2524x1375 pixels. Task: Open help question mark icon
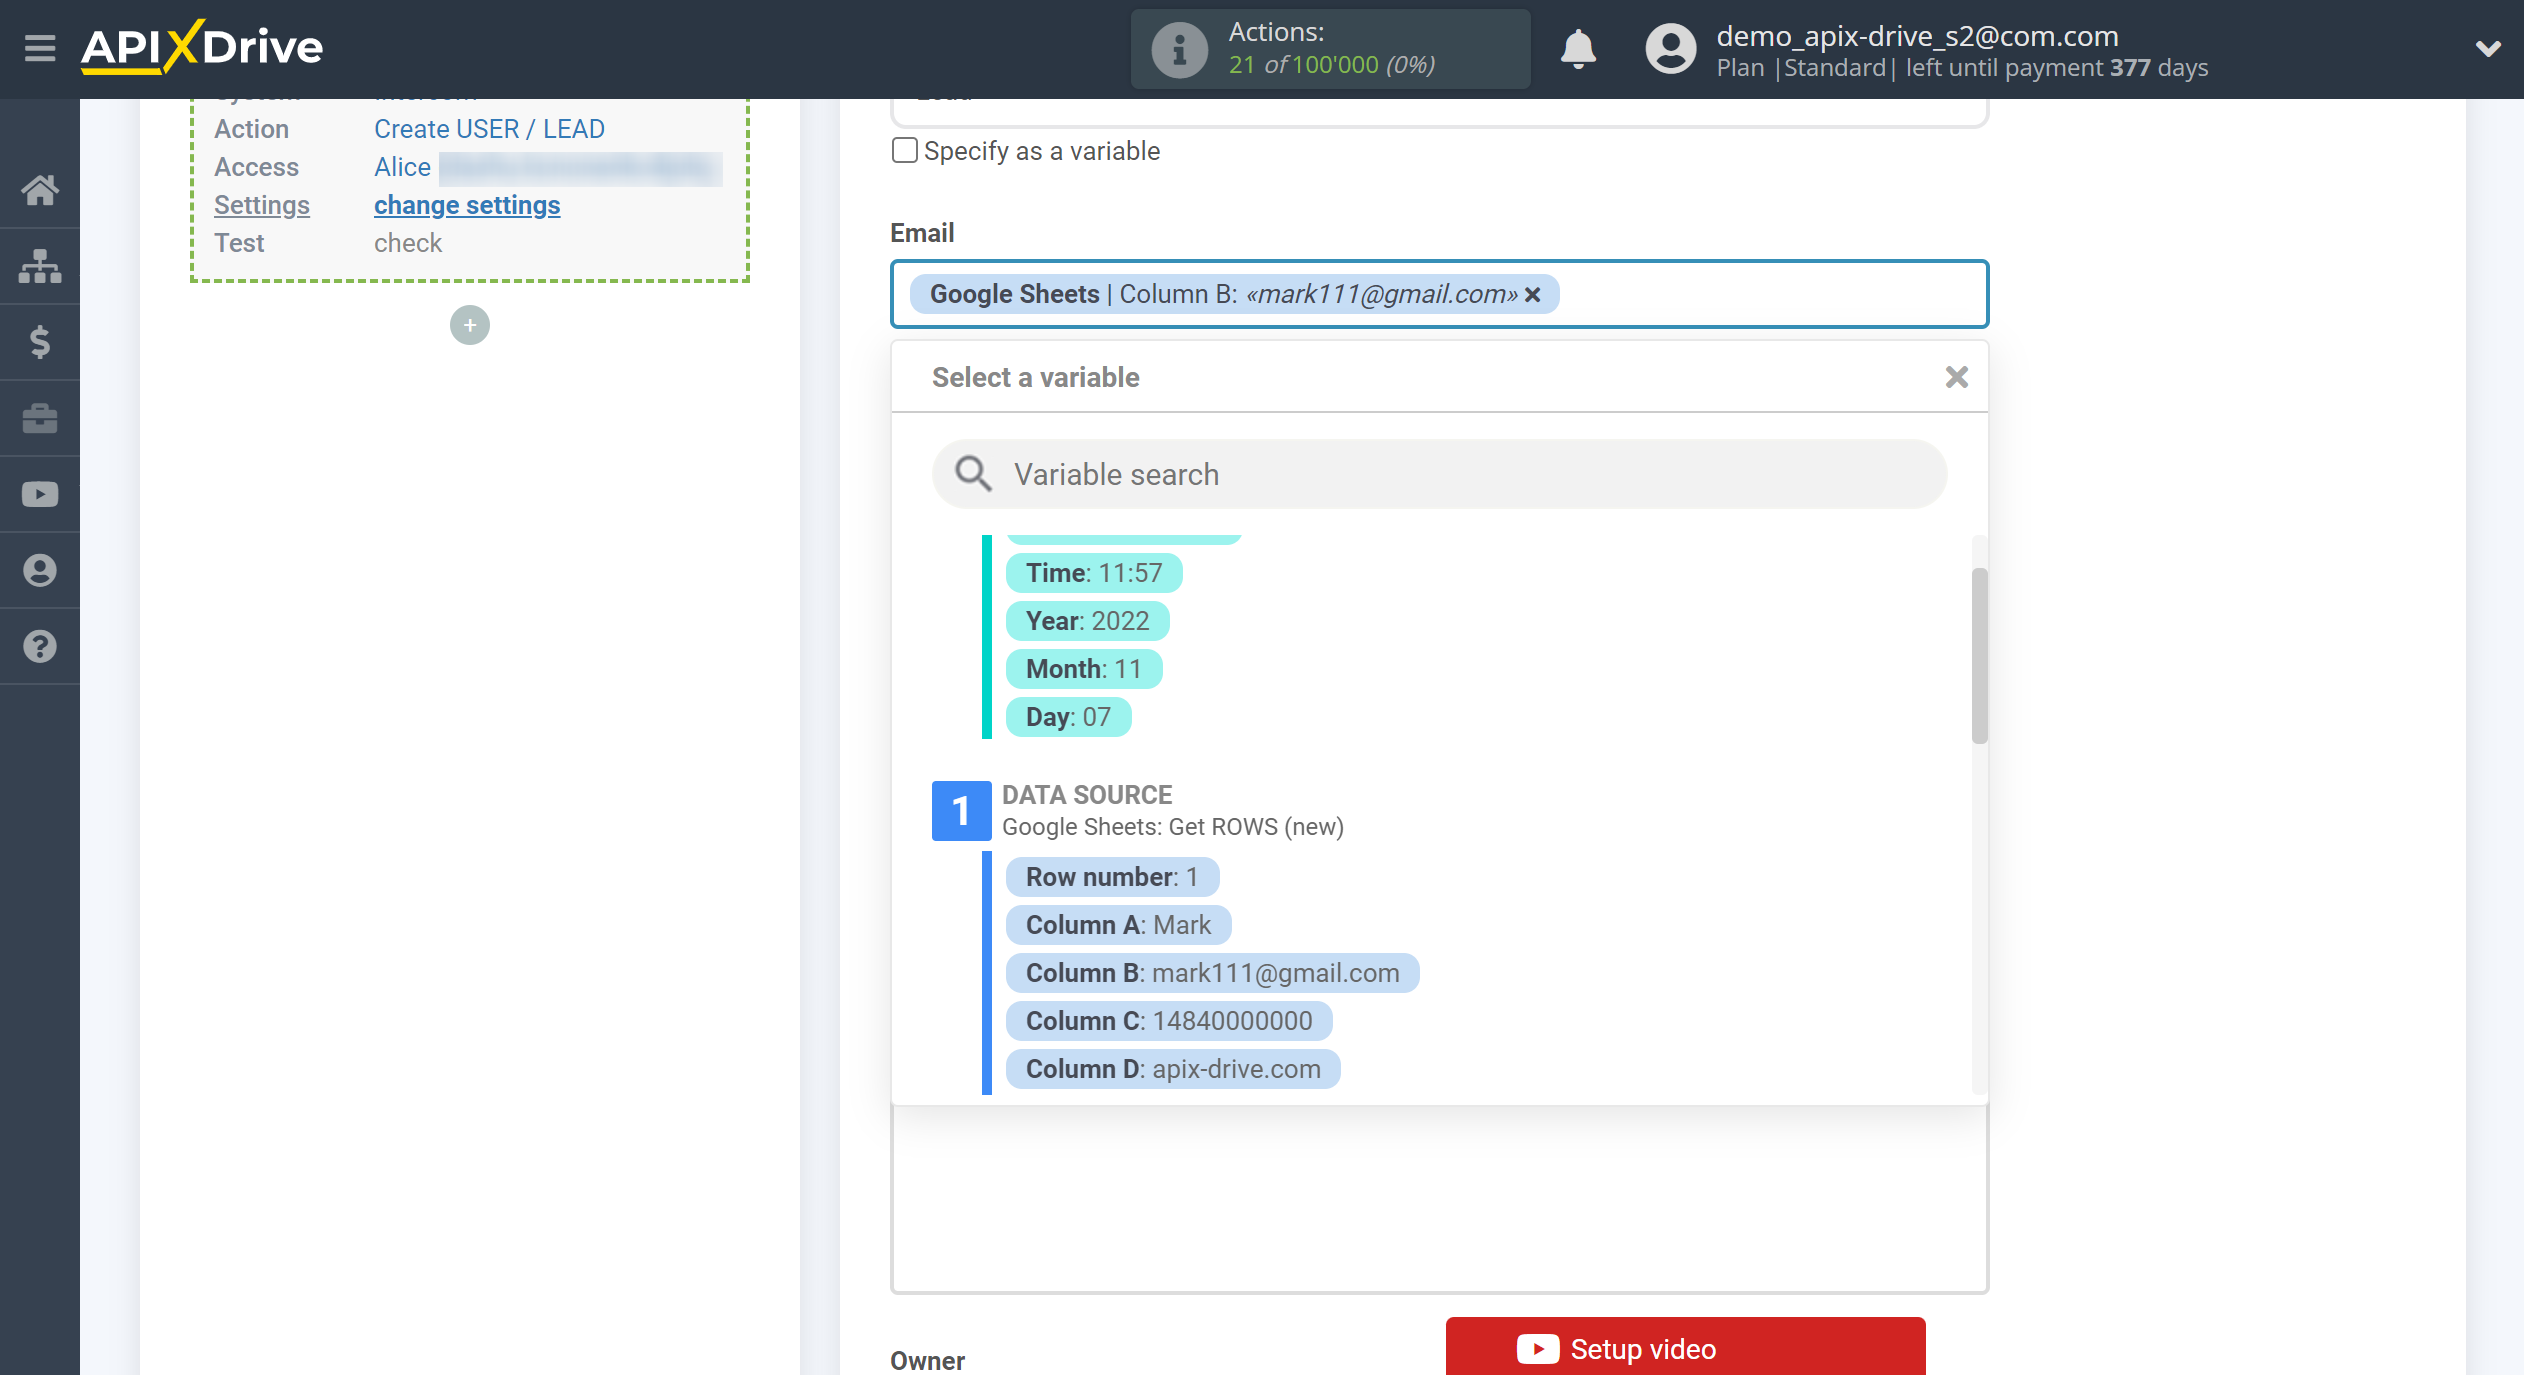(40, 646)
